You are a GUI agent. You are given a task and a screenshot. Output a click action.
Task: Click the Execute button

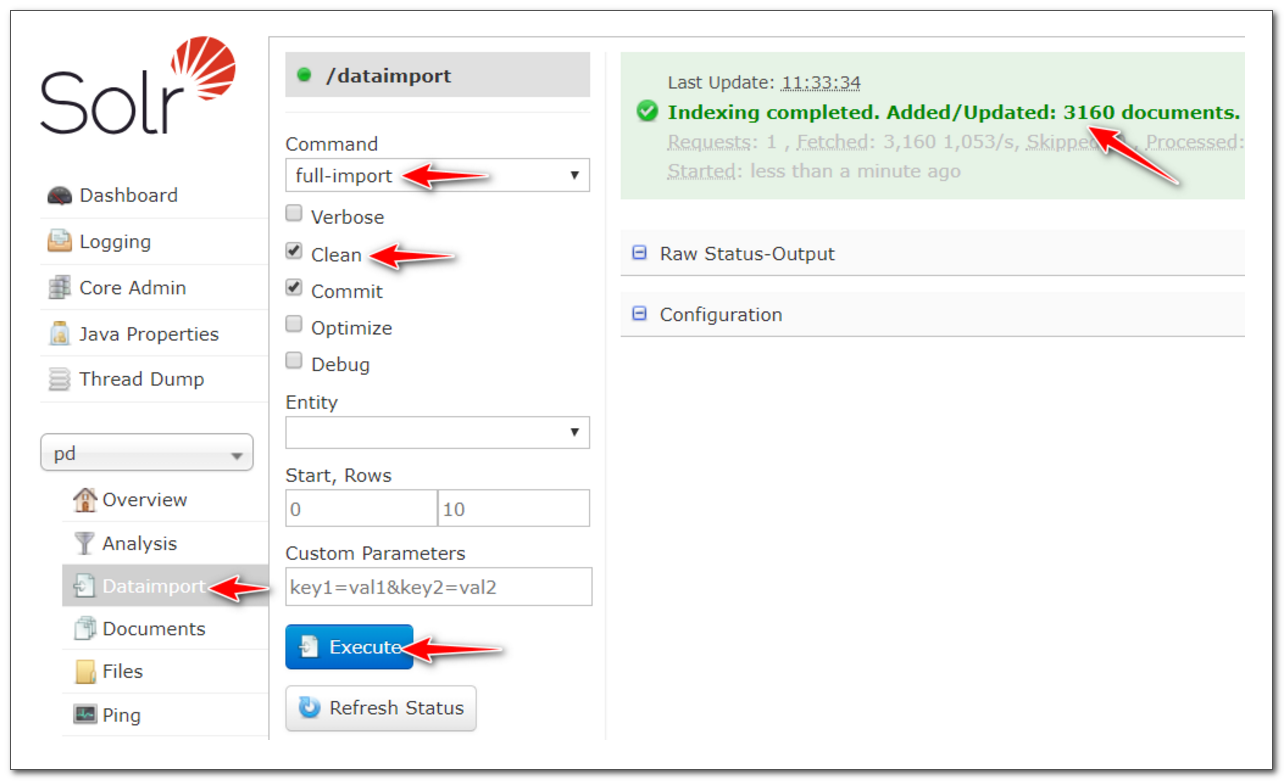coord(349,647)
